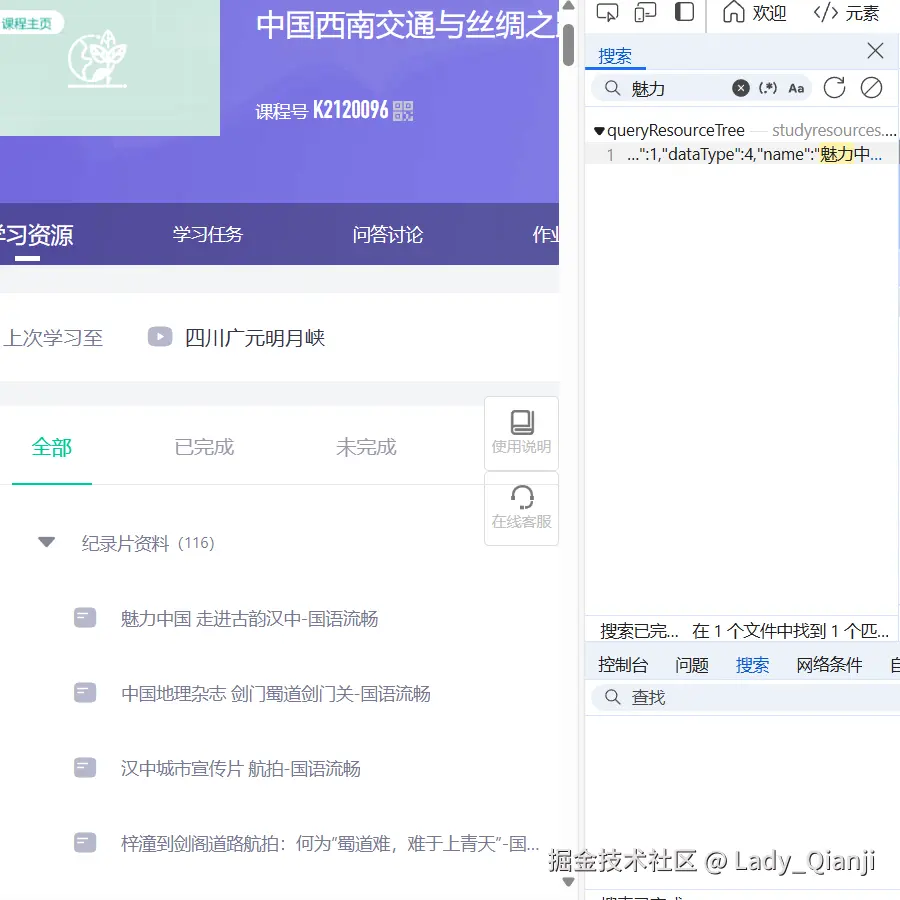Select the 搜索 drawer tab

[x=752, y=665]
